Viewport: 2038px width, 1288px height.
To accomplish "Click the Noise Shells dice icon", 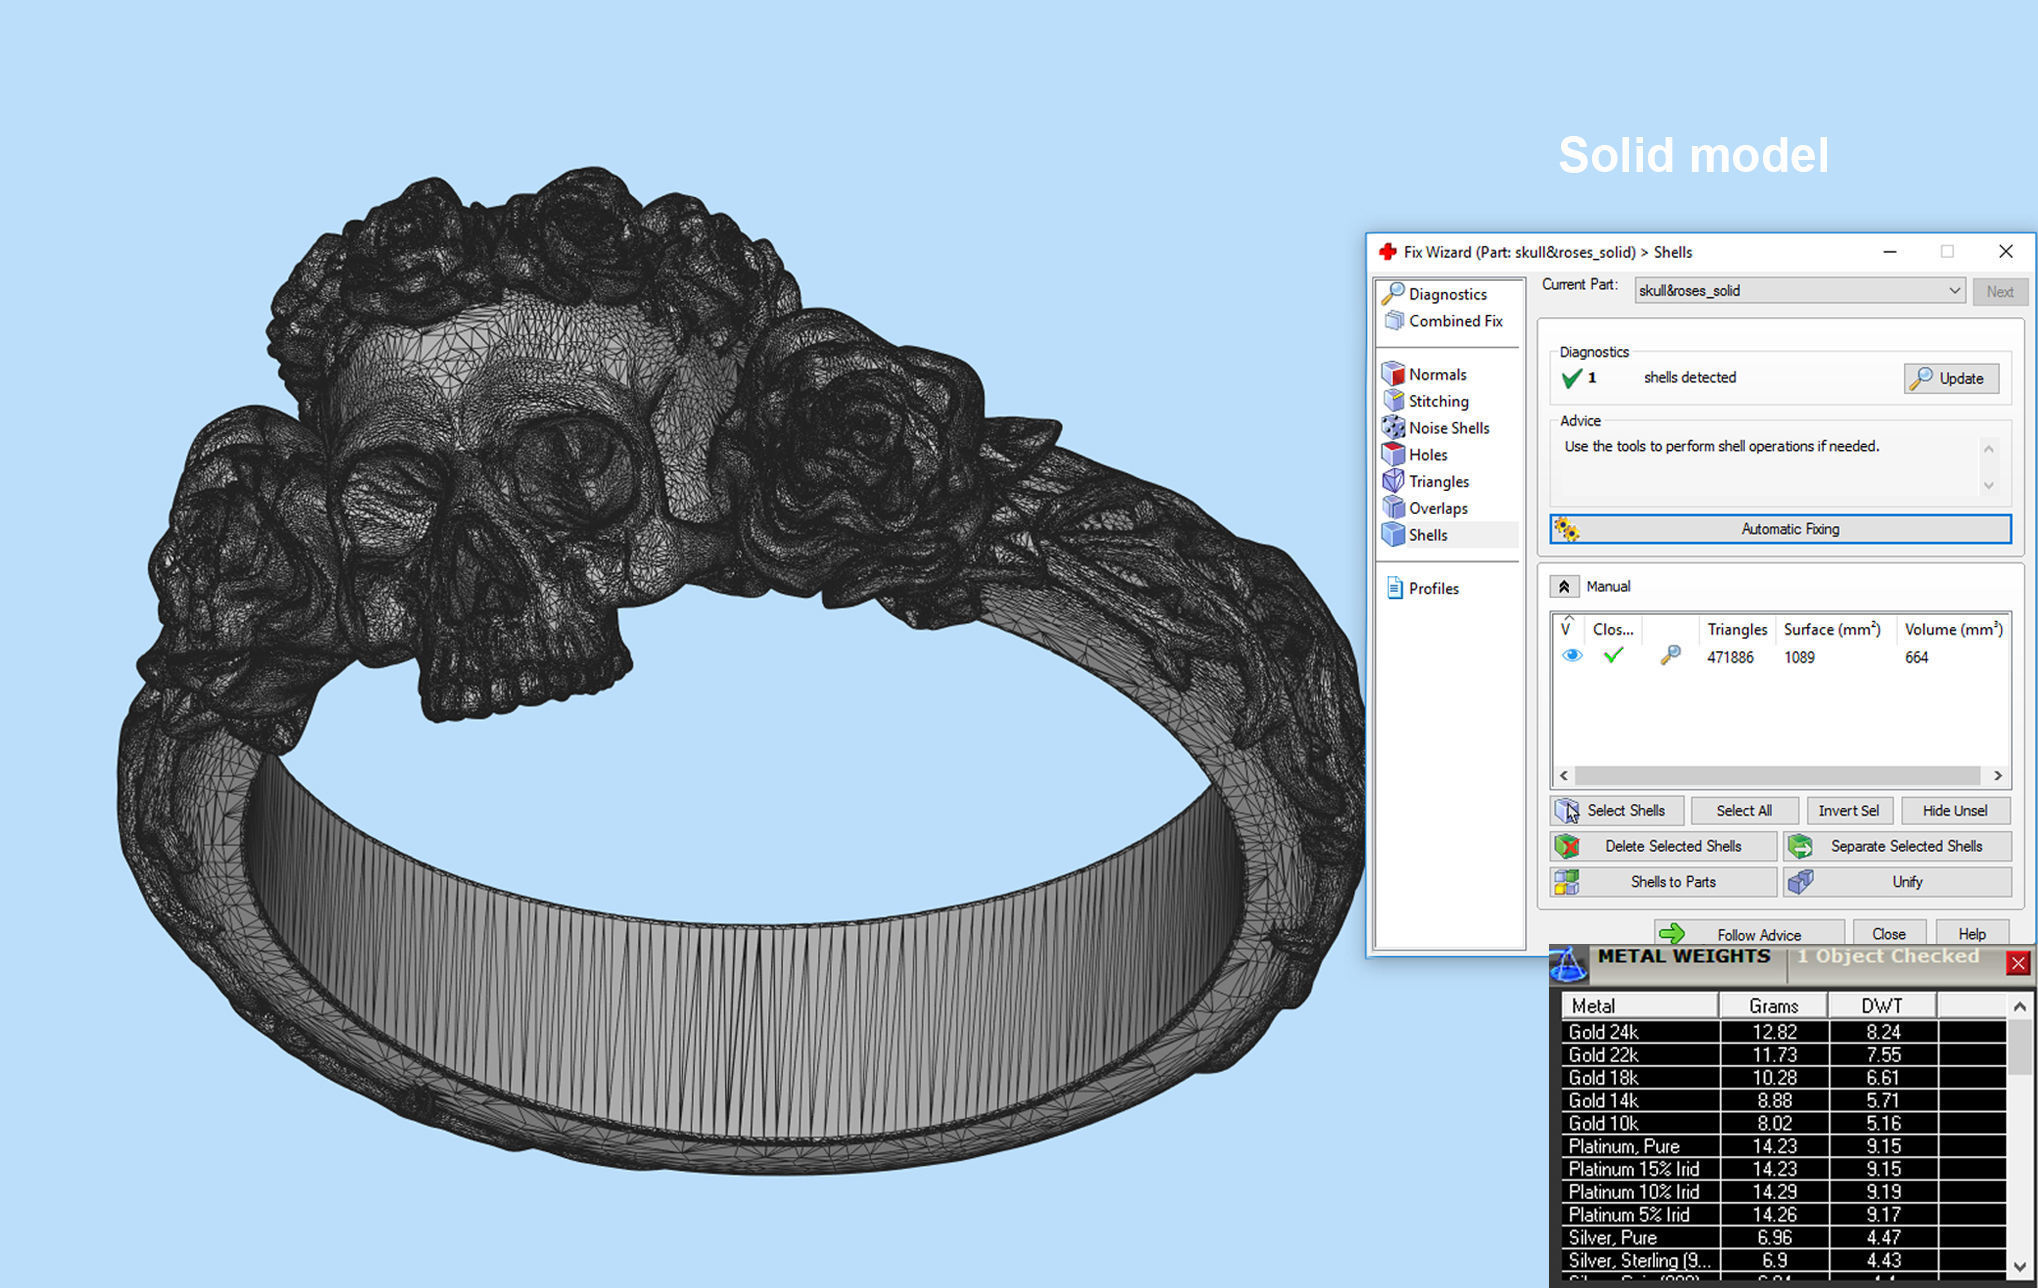I will 1393,427.
